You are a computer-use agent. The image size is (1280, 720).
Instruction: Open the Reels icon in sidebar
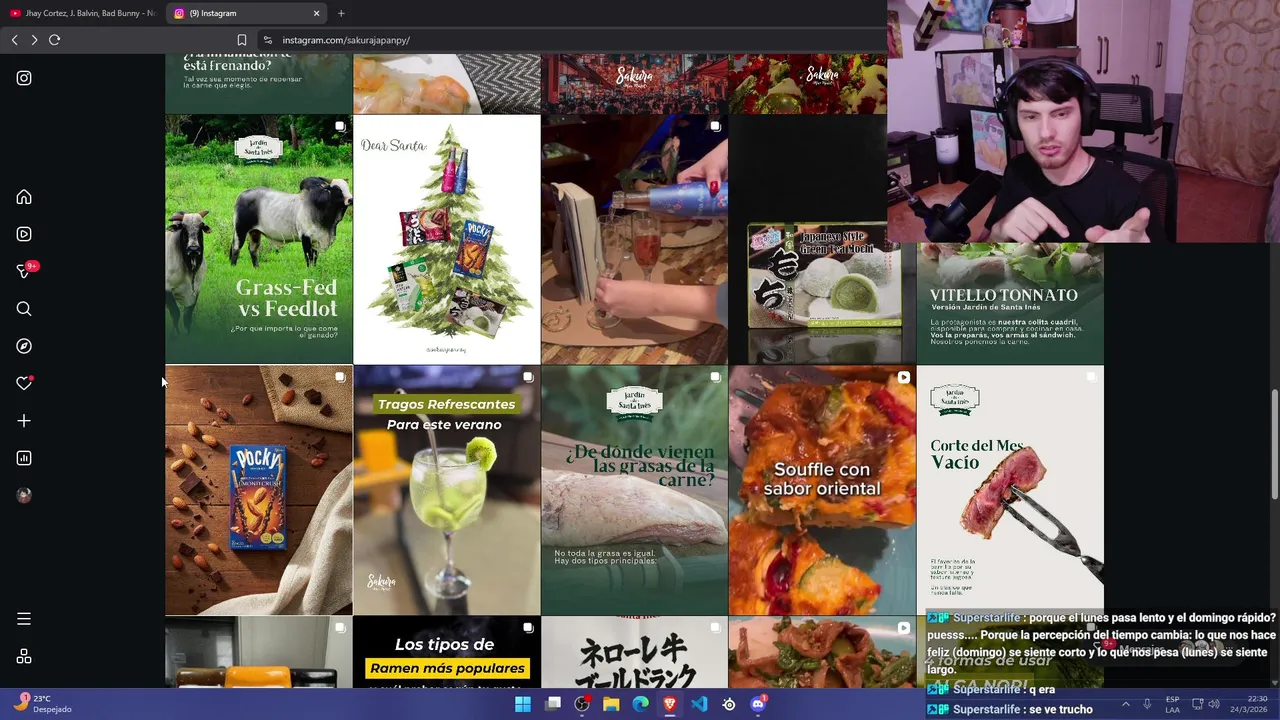24,234
